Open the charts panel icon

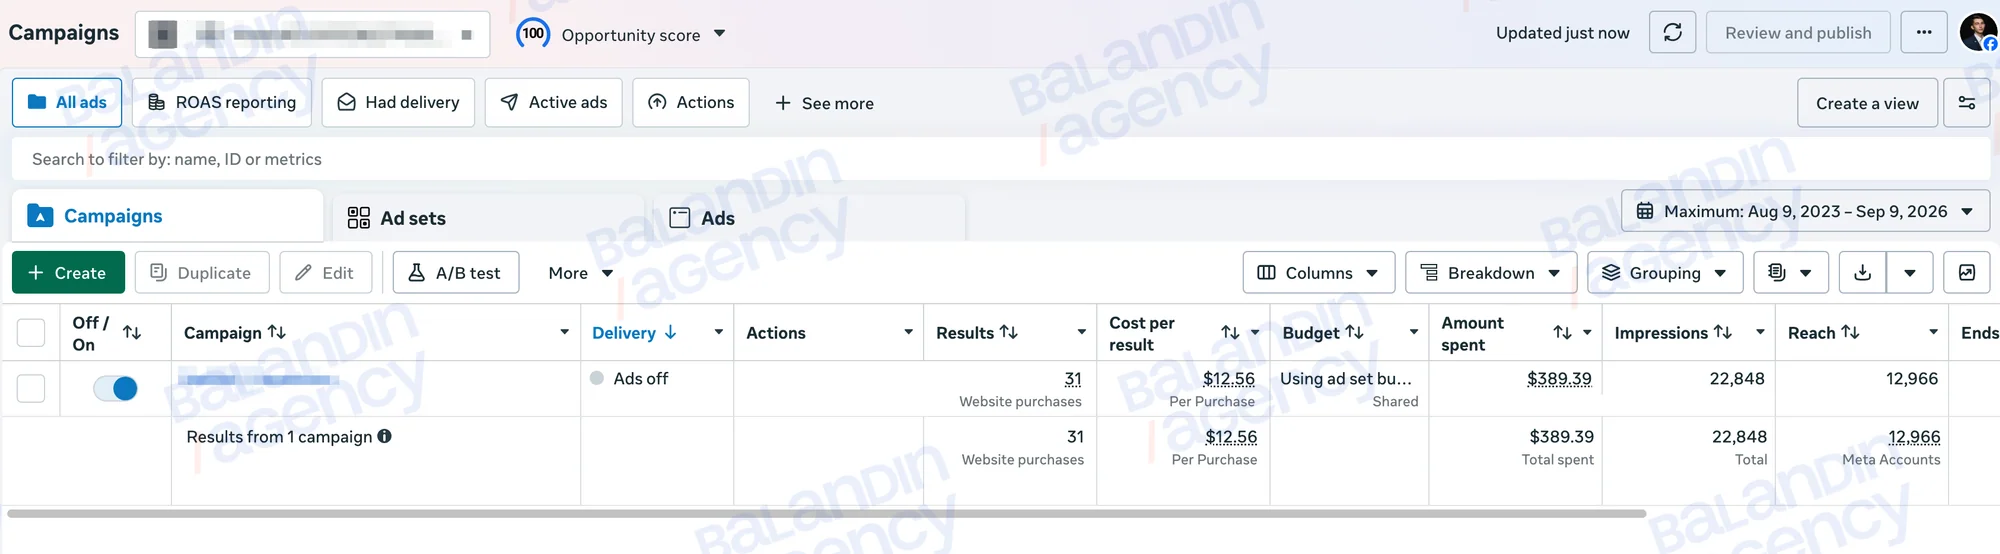coord(1967,273)
